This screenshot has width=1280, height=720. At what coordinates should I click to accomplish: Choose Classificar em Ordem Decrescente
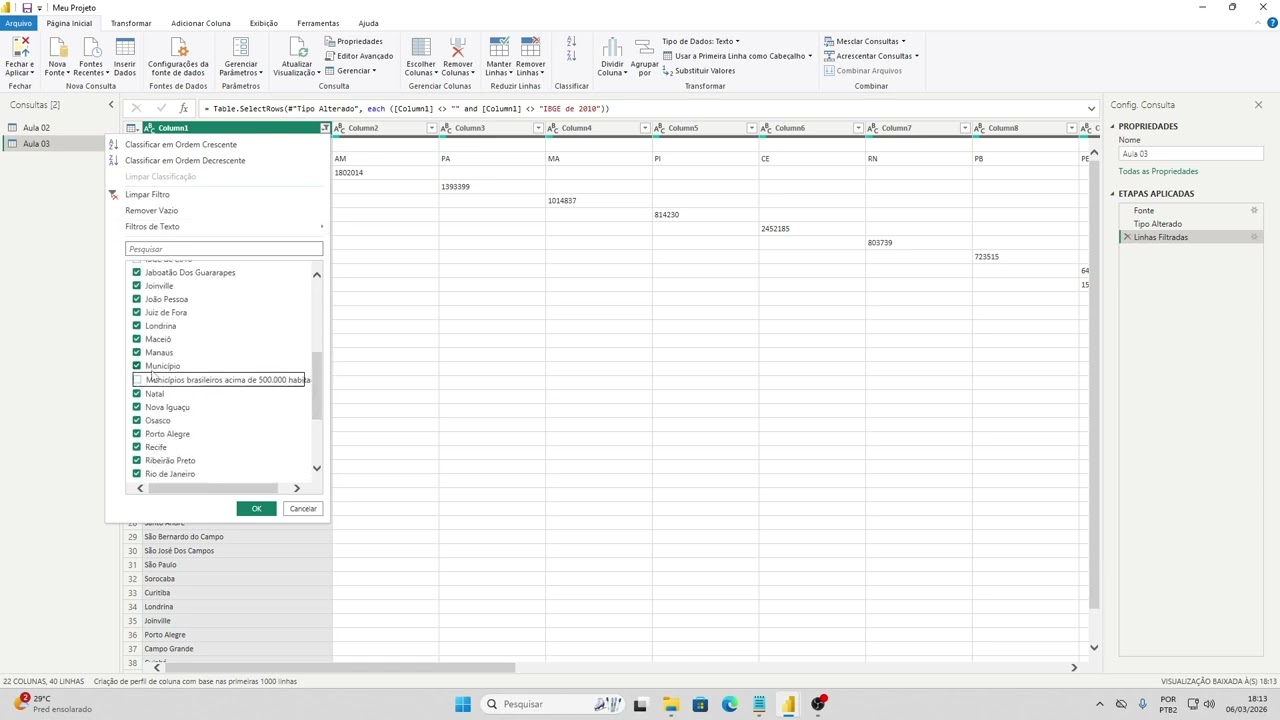[185, 160]
